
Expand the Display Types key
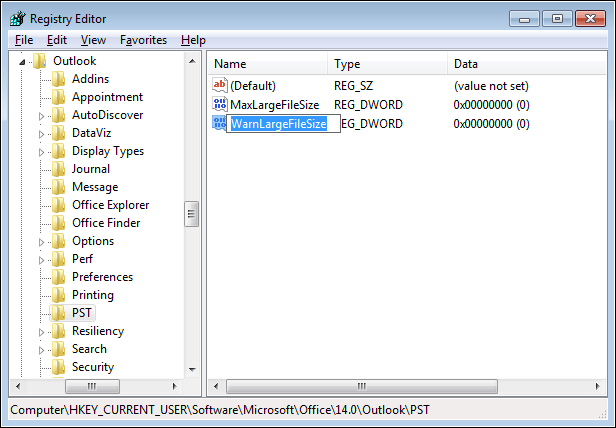click(41, 152)
